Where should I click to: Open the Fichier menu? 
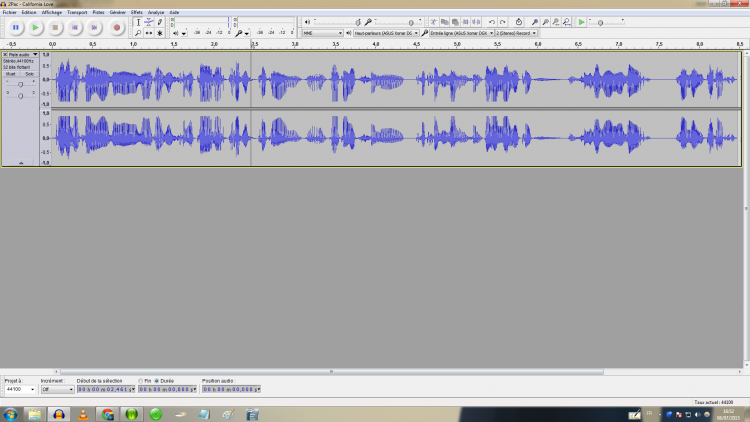coord(10,12)
